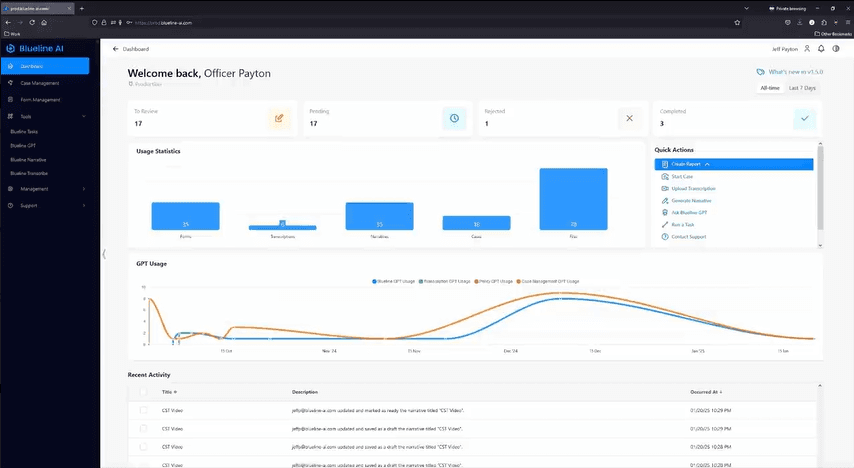Toggle the theme contrast icon in header
854x468 pixels.
point(835,48)
